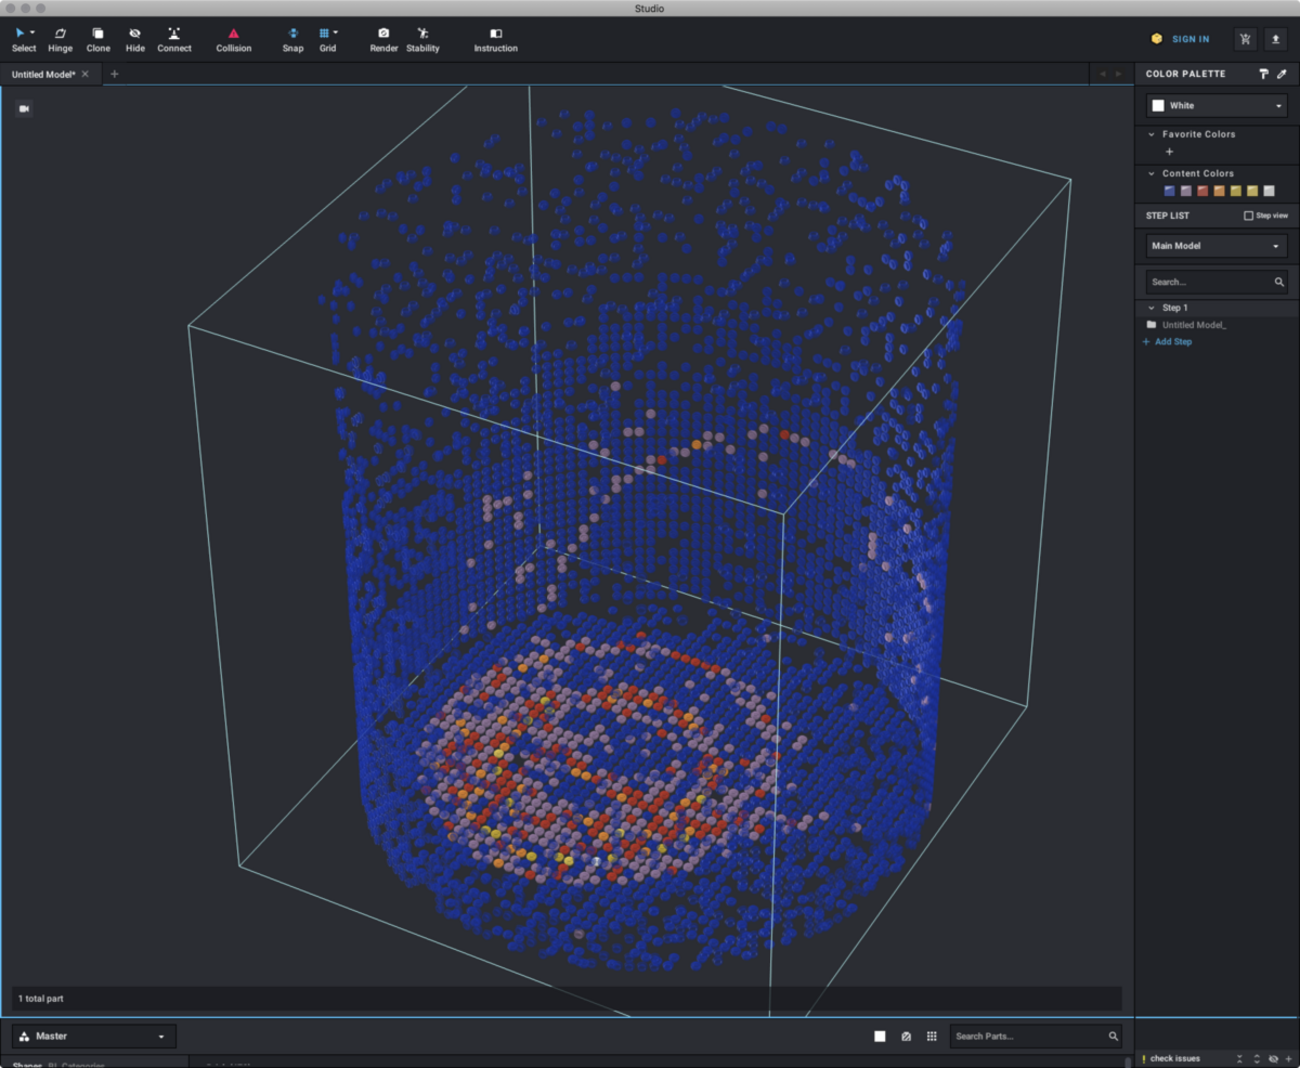1300x1068 pixels.
Task: Click the camera view icon in viewport
Action: [x=24, y=108]
